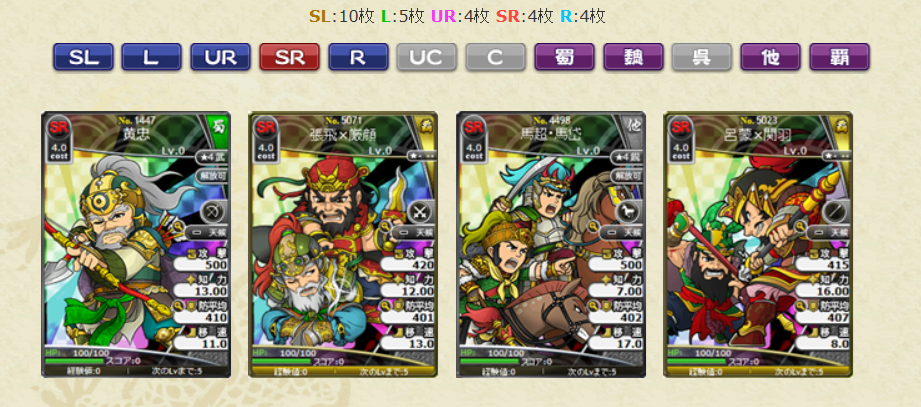
Task: Click the bow weapon icon on 黄忠 card
Action: tap(214, 211)
